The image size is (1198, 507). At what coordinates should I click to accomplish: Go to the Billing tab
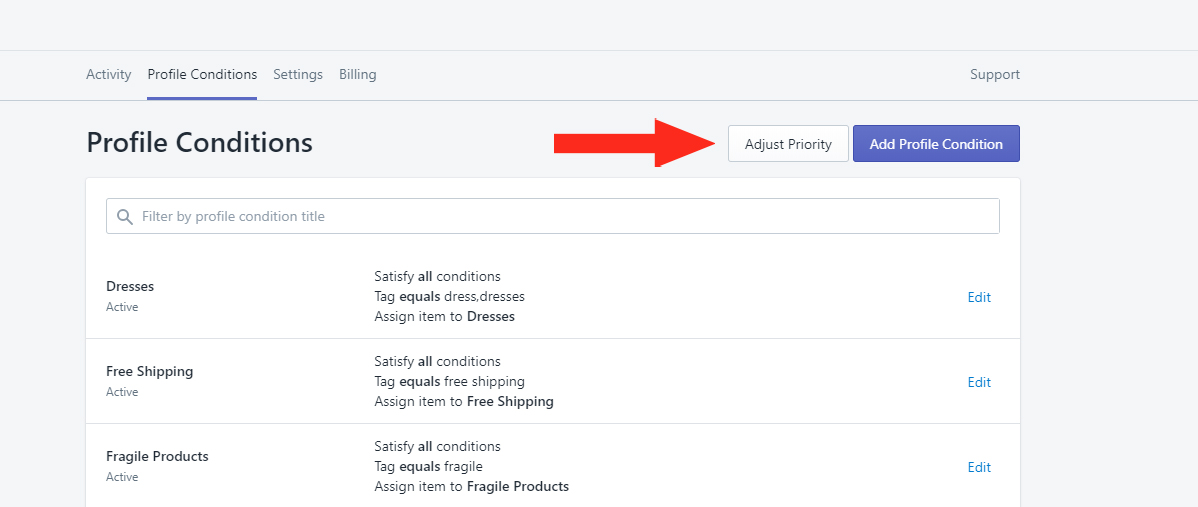click(x=358, y=75)
